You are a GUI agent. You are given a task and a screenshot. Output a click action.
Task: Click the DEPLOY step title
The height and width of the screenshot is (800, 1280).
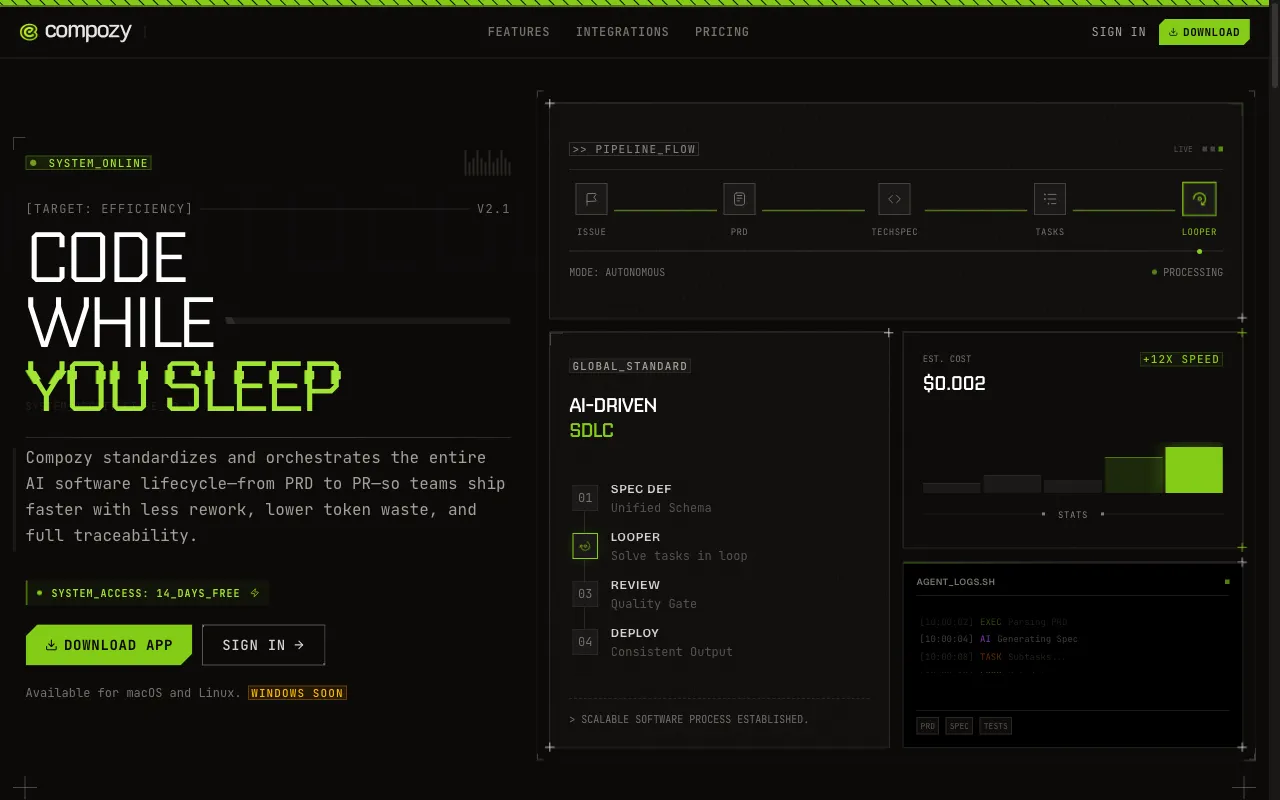[x=635, y=633]
